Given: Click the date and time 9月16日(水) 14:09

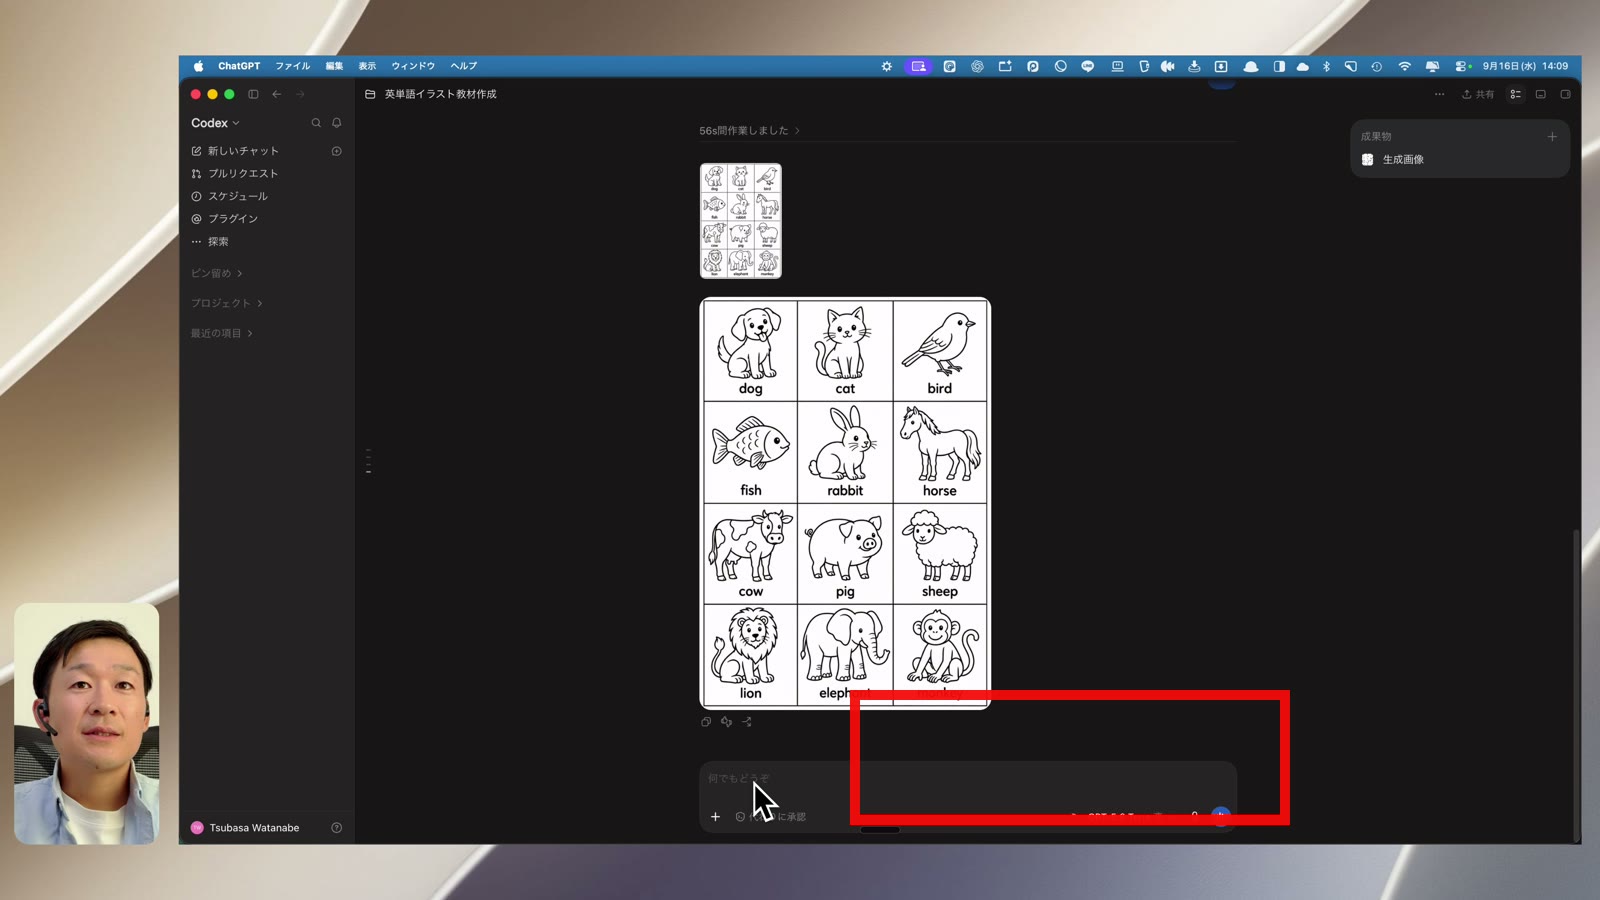Looking at the screenshot, I should click(1525, 66).
